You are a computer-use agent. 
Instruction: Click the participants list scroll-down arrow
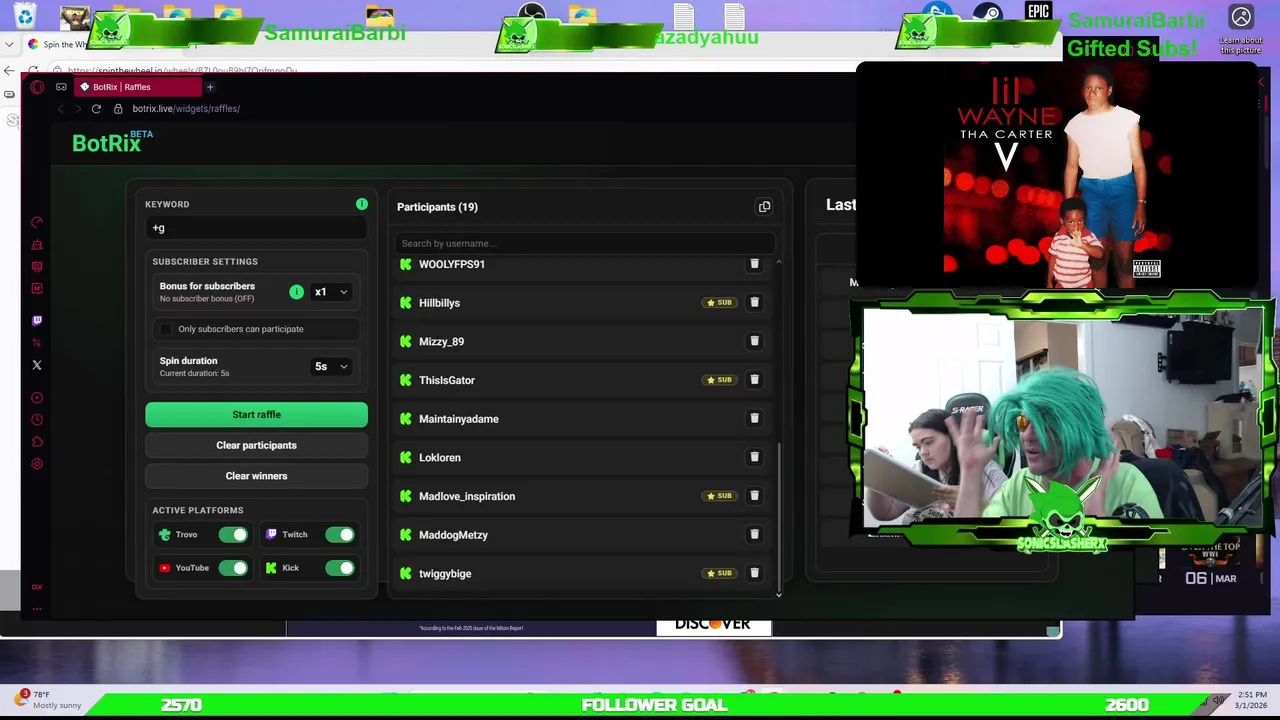tap(779, 594)
